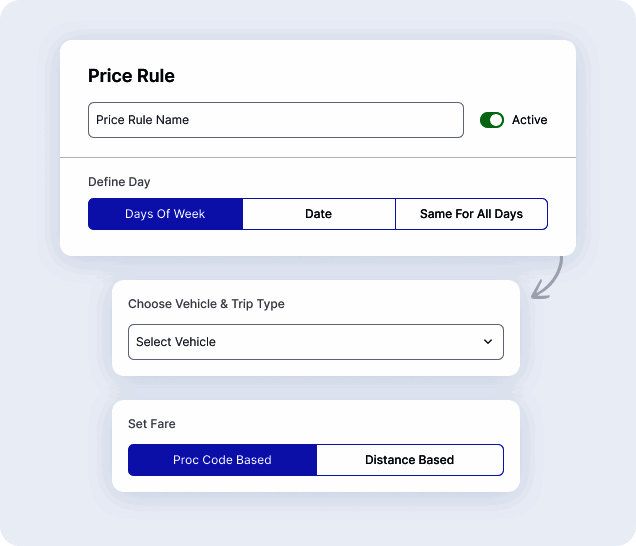
Task: Choose Same For All Days
Action: 471,214
